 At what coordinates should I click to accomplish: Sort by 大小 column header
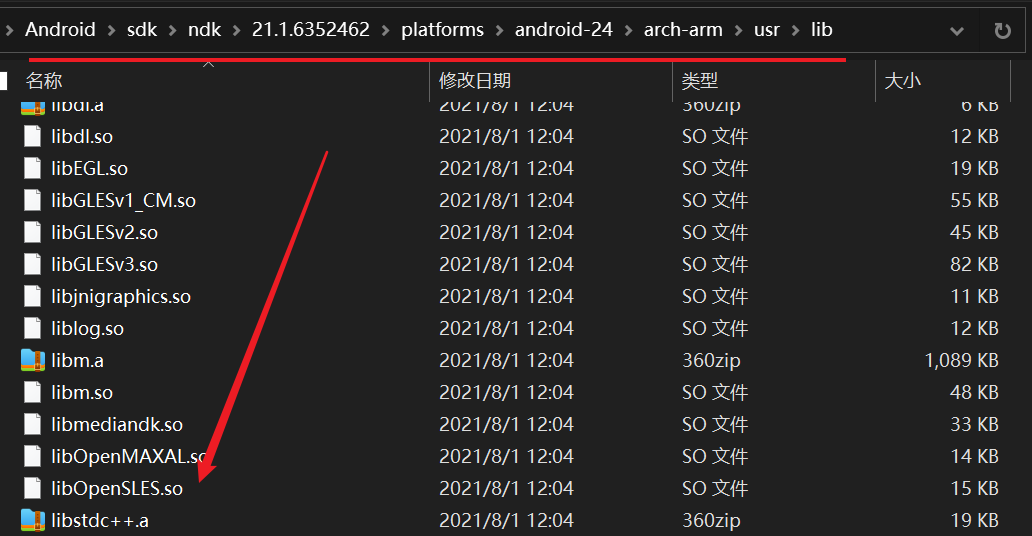point(902,80)
